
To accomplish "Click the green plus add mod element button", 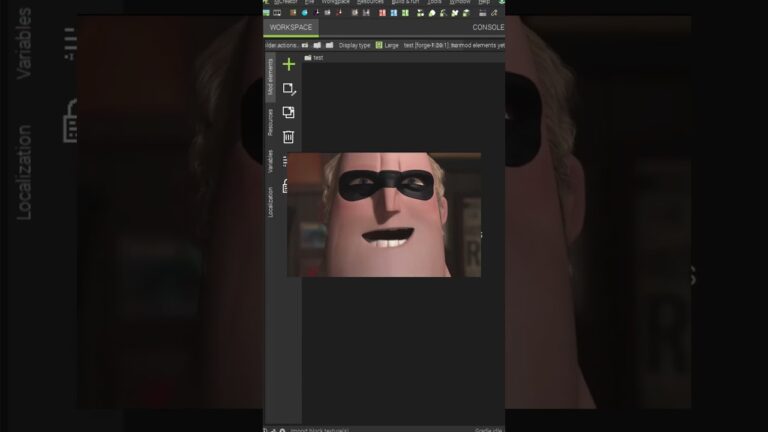I will (289, 65).
